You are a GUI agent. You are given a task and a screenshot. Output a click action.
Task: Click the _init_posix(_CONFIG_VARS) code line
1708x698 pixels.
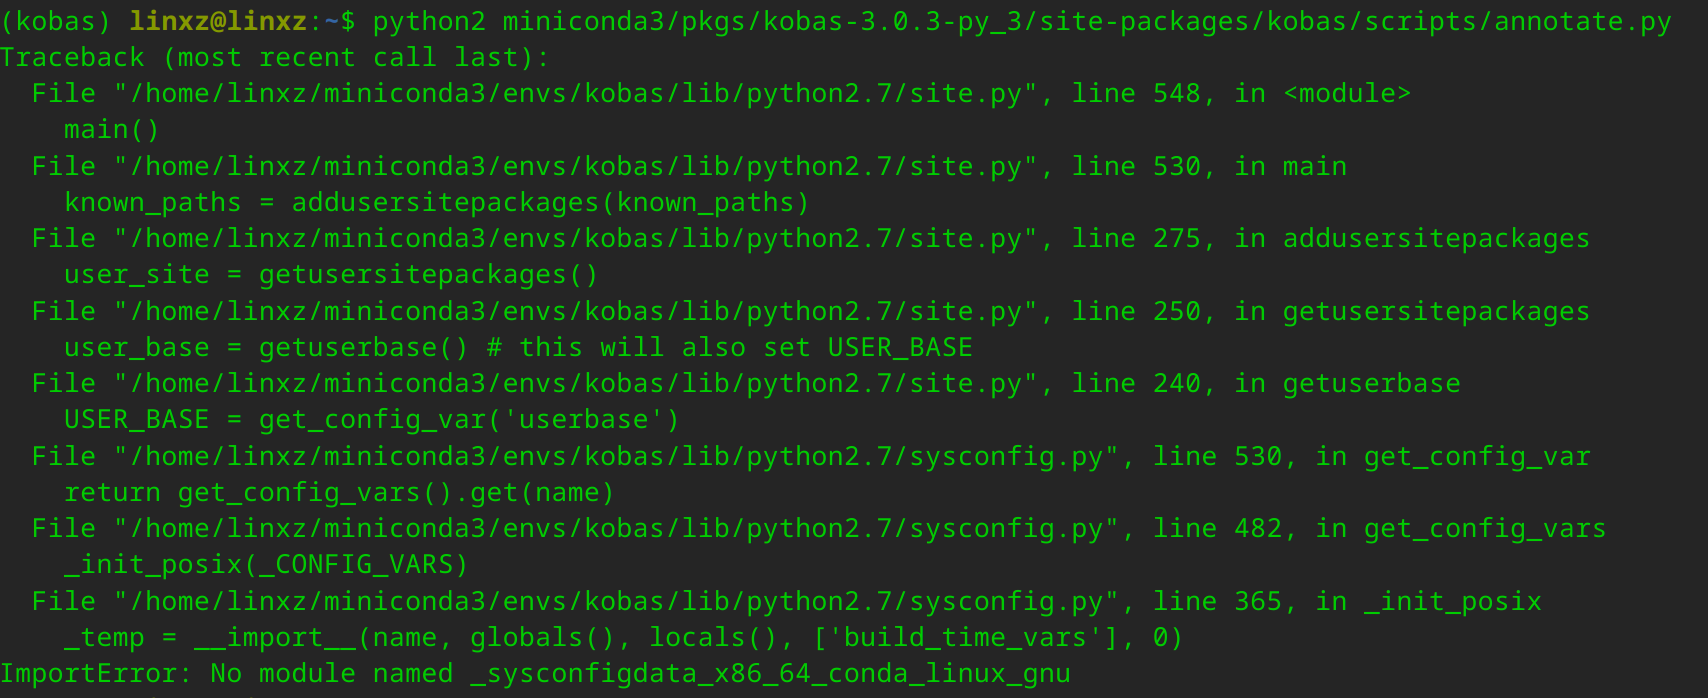[266, 565]
